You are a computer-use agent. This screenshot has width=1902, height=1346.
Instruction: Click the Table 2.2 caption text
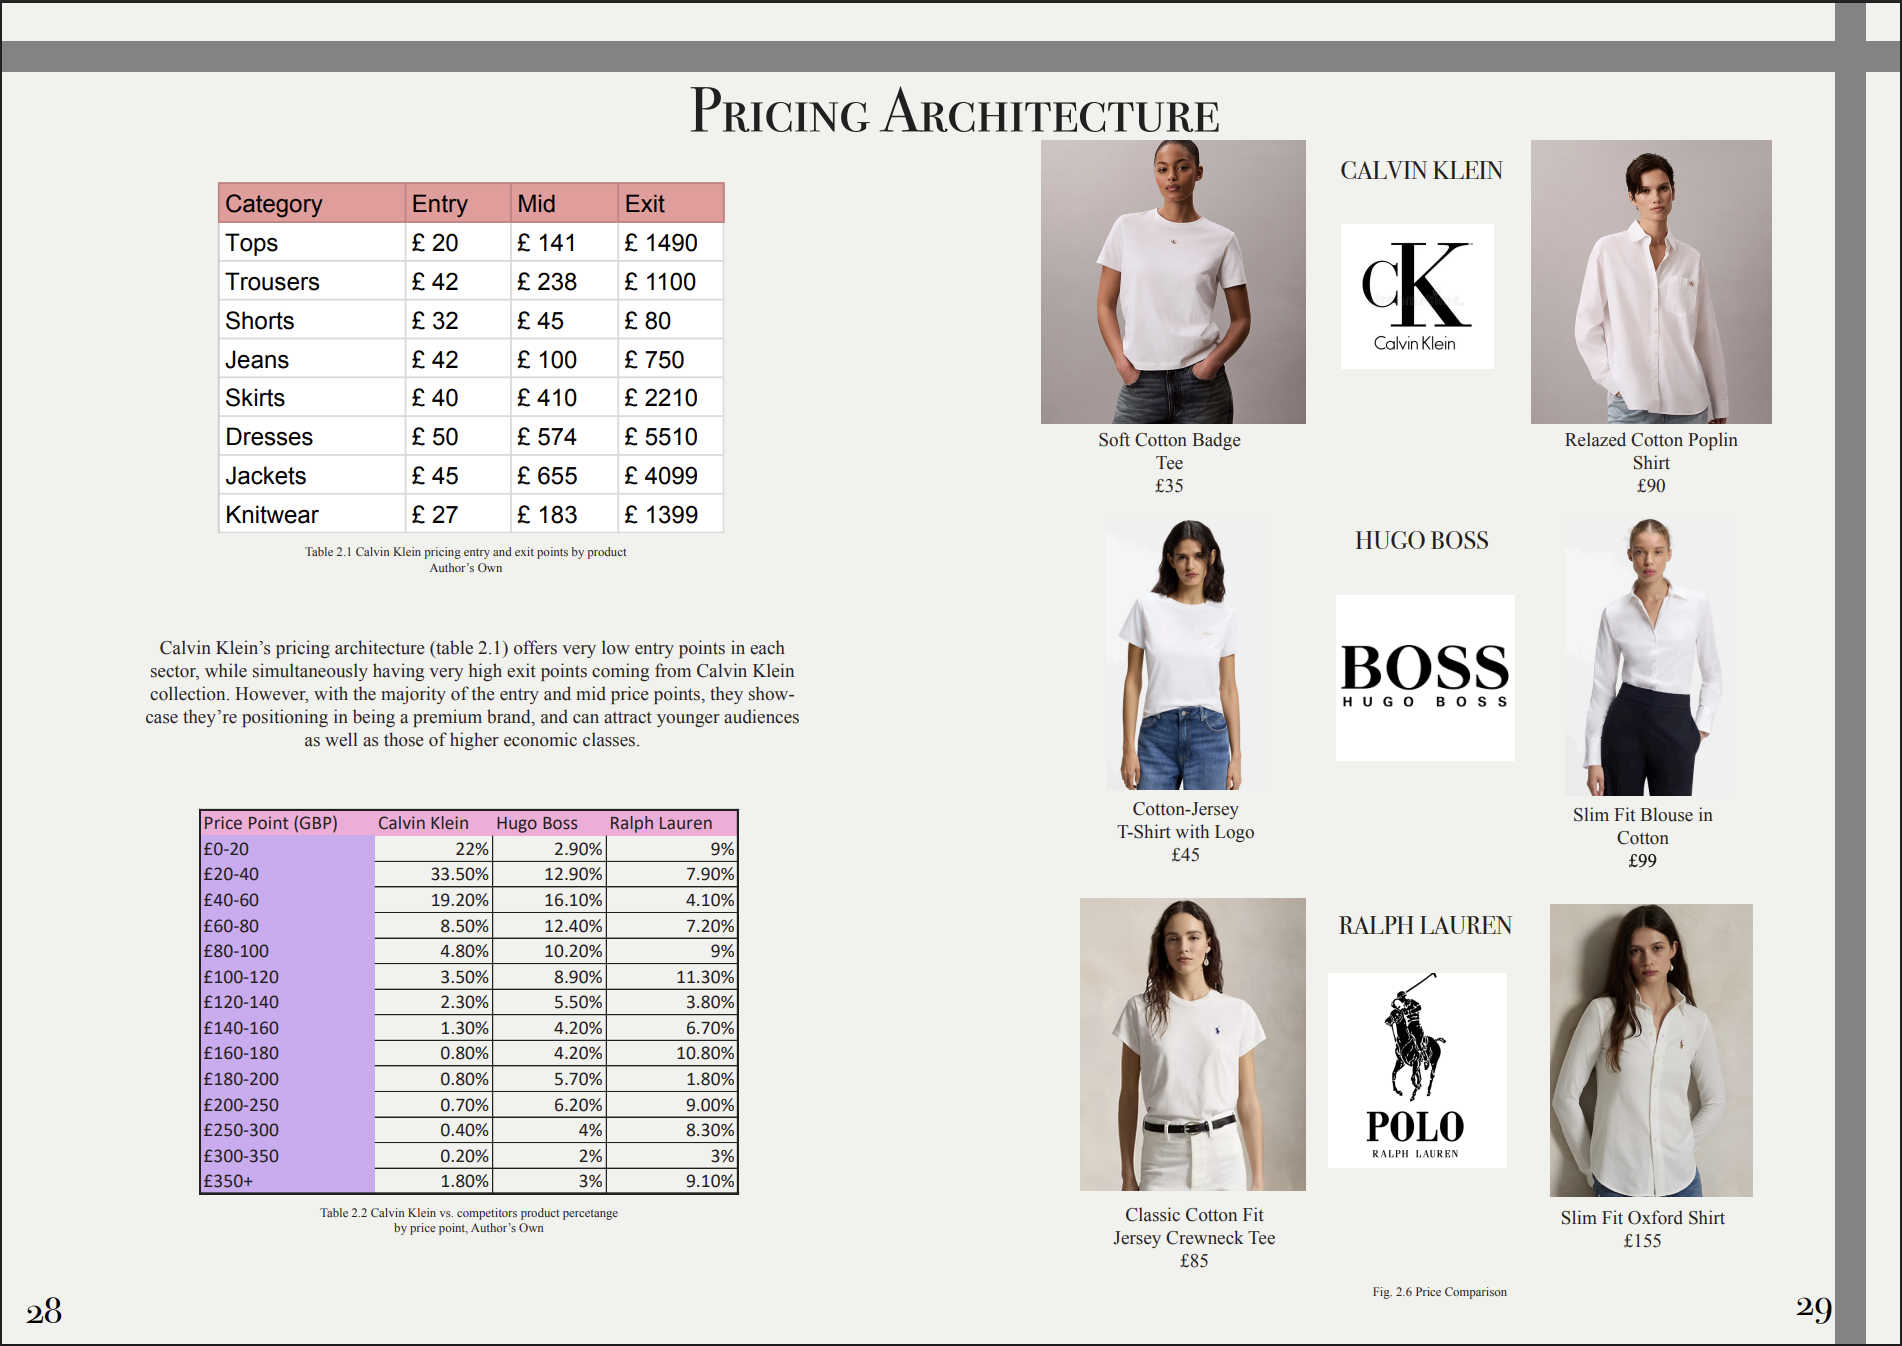[469, 1220]
